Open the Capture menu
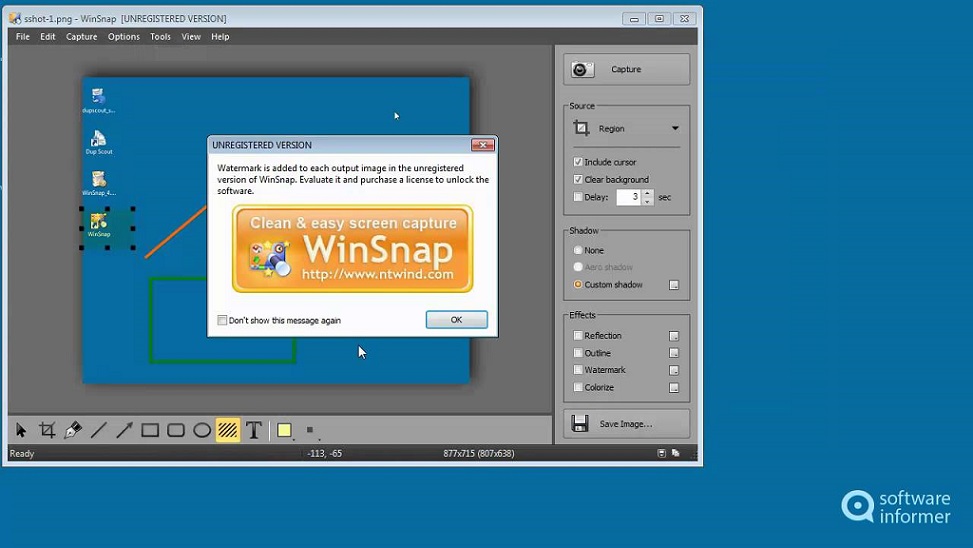This screenshot has height=548, width=973. tap(81, 37)
